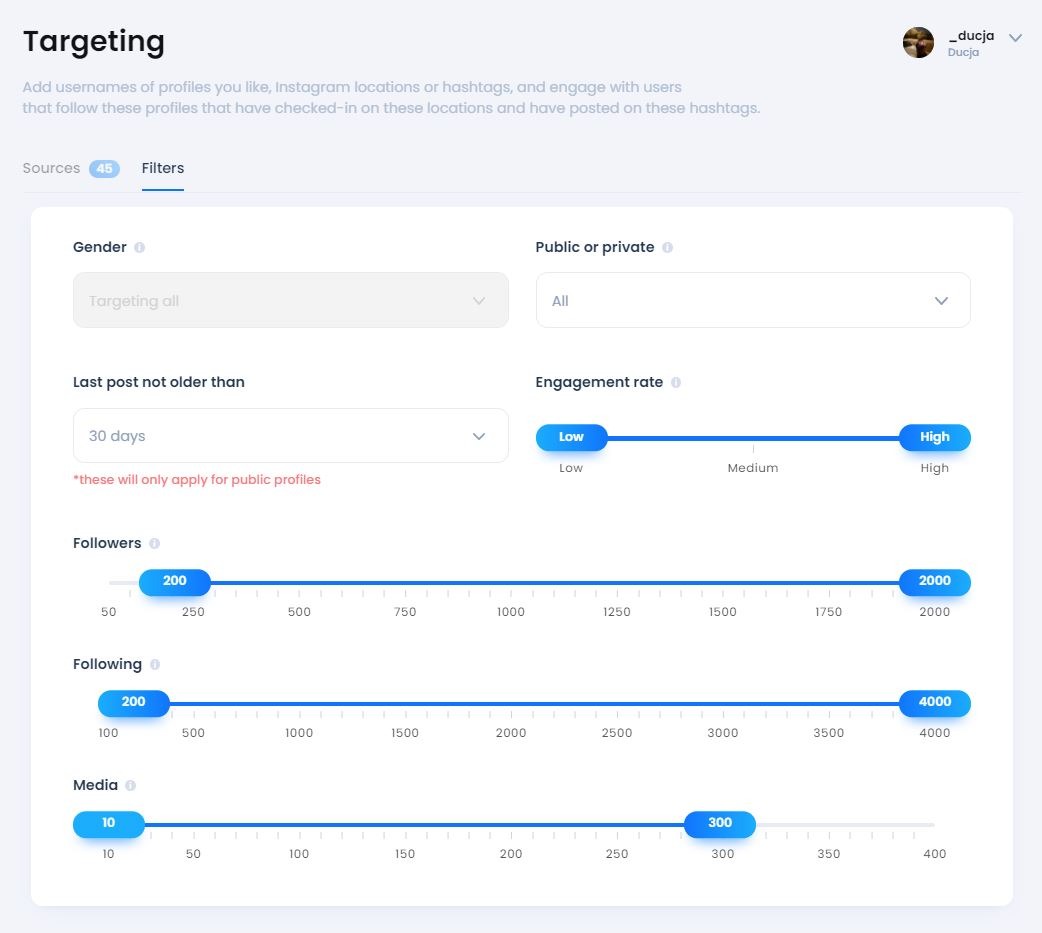The height and width of the screenshot is (933, 1042).
Task: Click the Following info icon
Action: pos(154,665)
